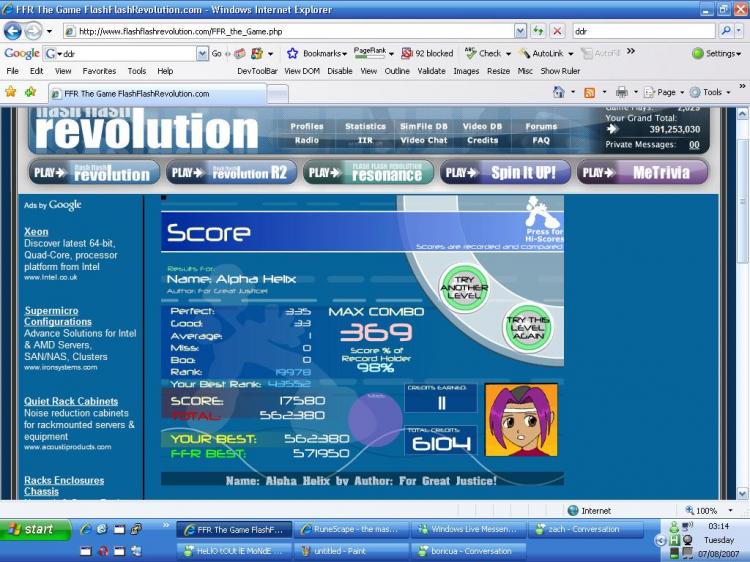Click the page vertical scrollbar down arrow
This screenshot has width=750, height=562.
[742, 493]
